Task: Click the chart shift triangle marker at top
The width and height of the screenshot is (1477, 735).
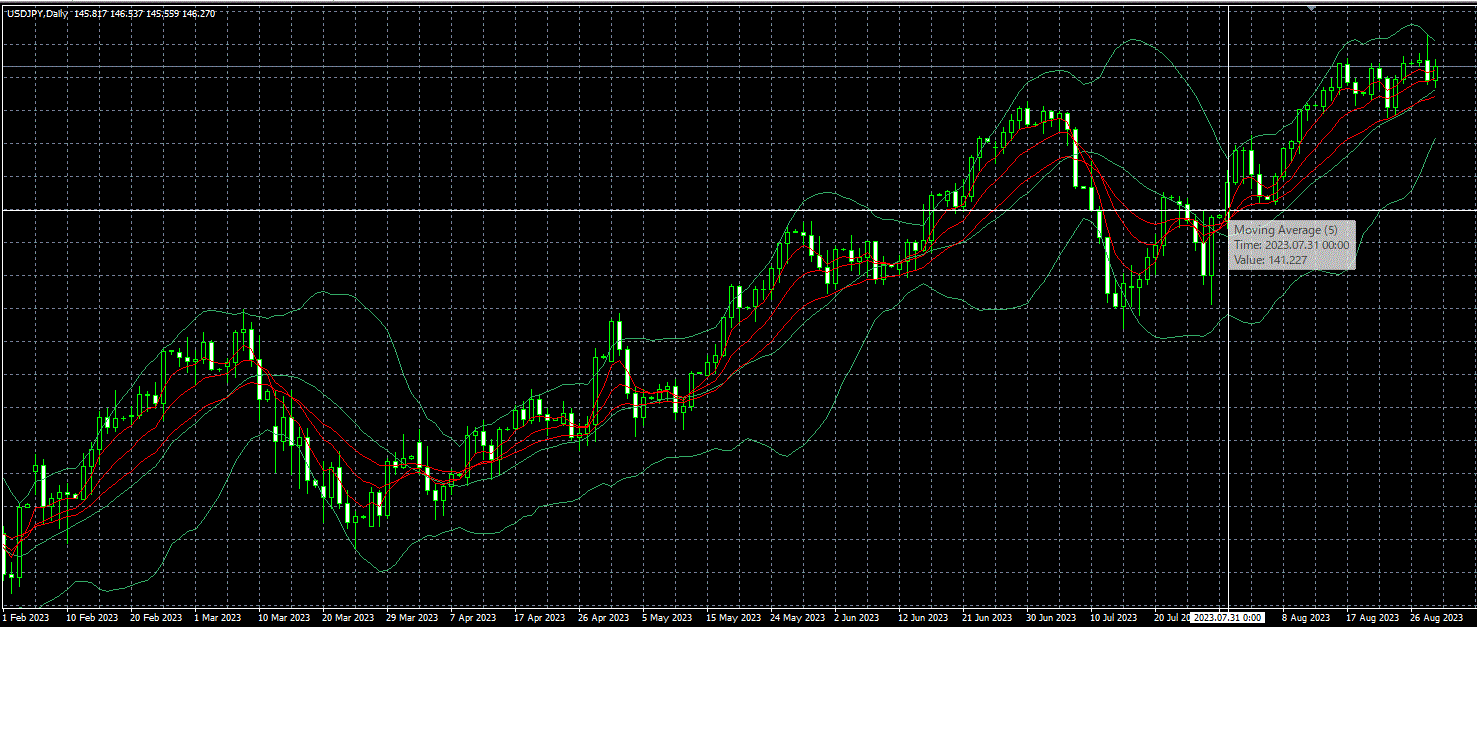Action: coord(1311,8)
